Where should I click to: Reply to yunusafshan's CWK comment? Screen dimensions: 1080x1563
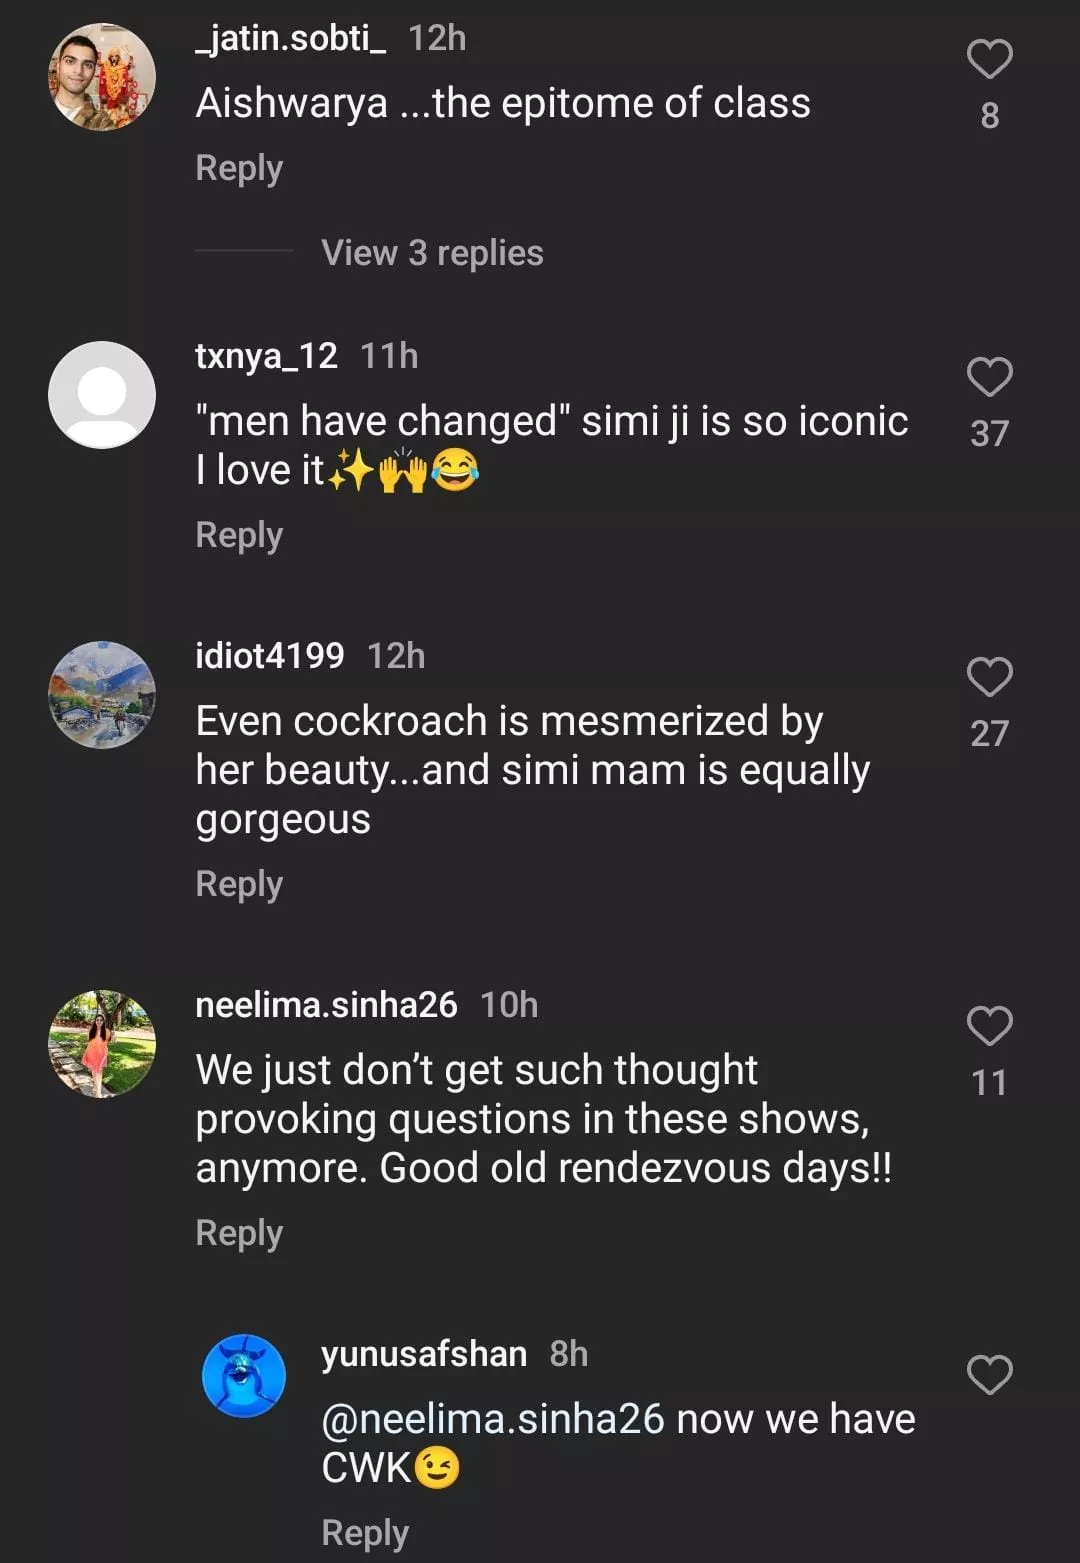[x=365, y=1533]
